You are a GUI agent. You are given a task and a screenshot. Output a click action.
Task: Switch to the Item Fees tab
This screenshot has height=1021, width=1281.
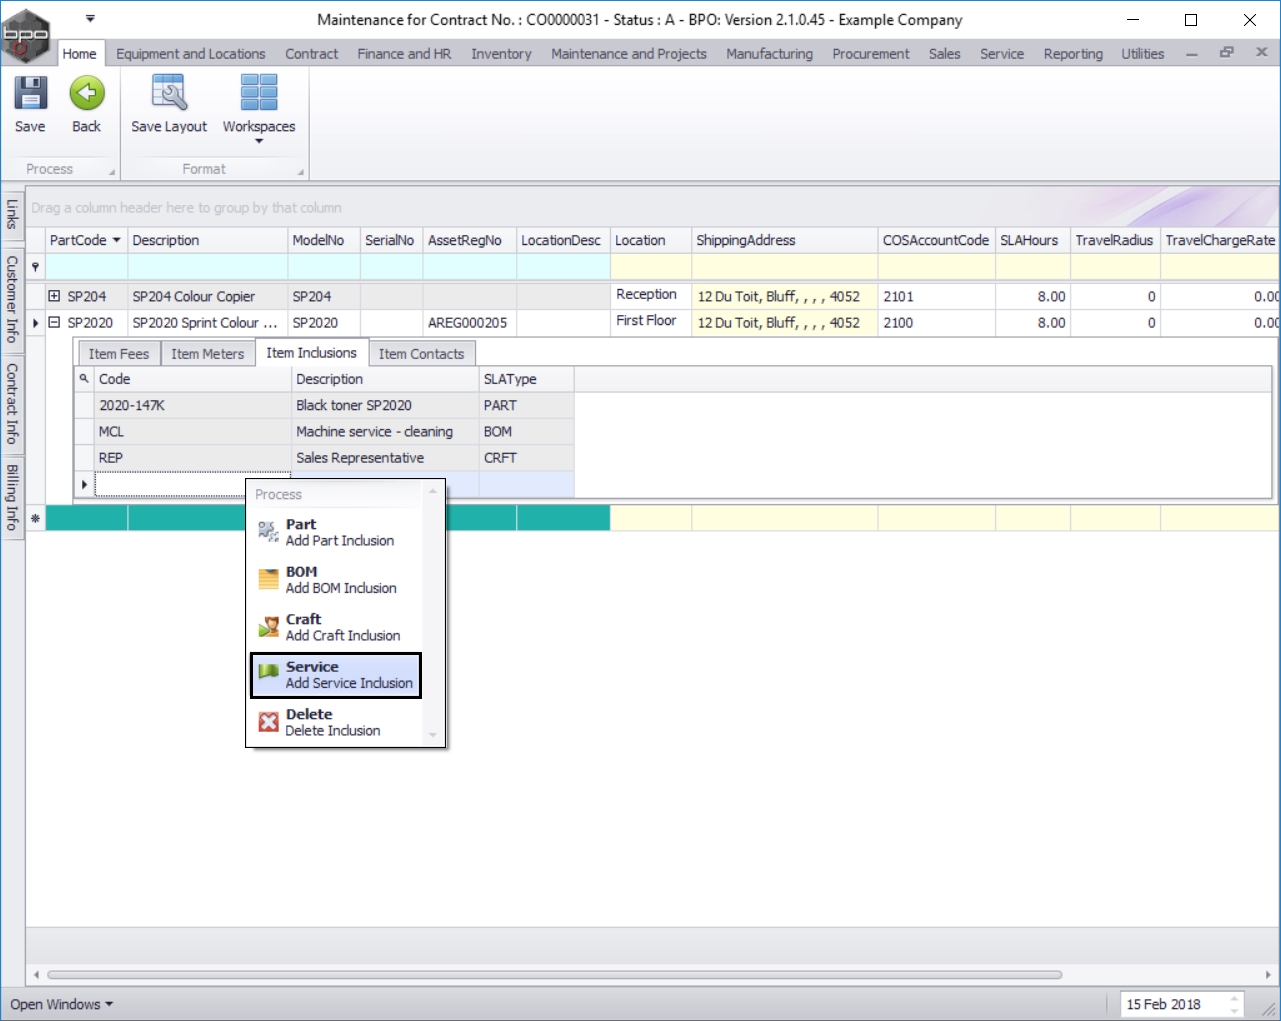tap(119, 354)
